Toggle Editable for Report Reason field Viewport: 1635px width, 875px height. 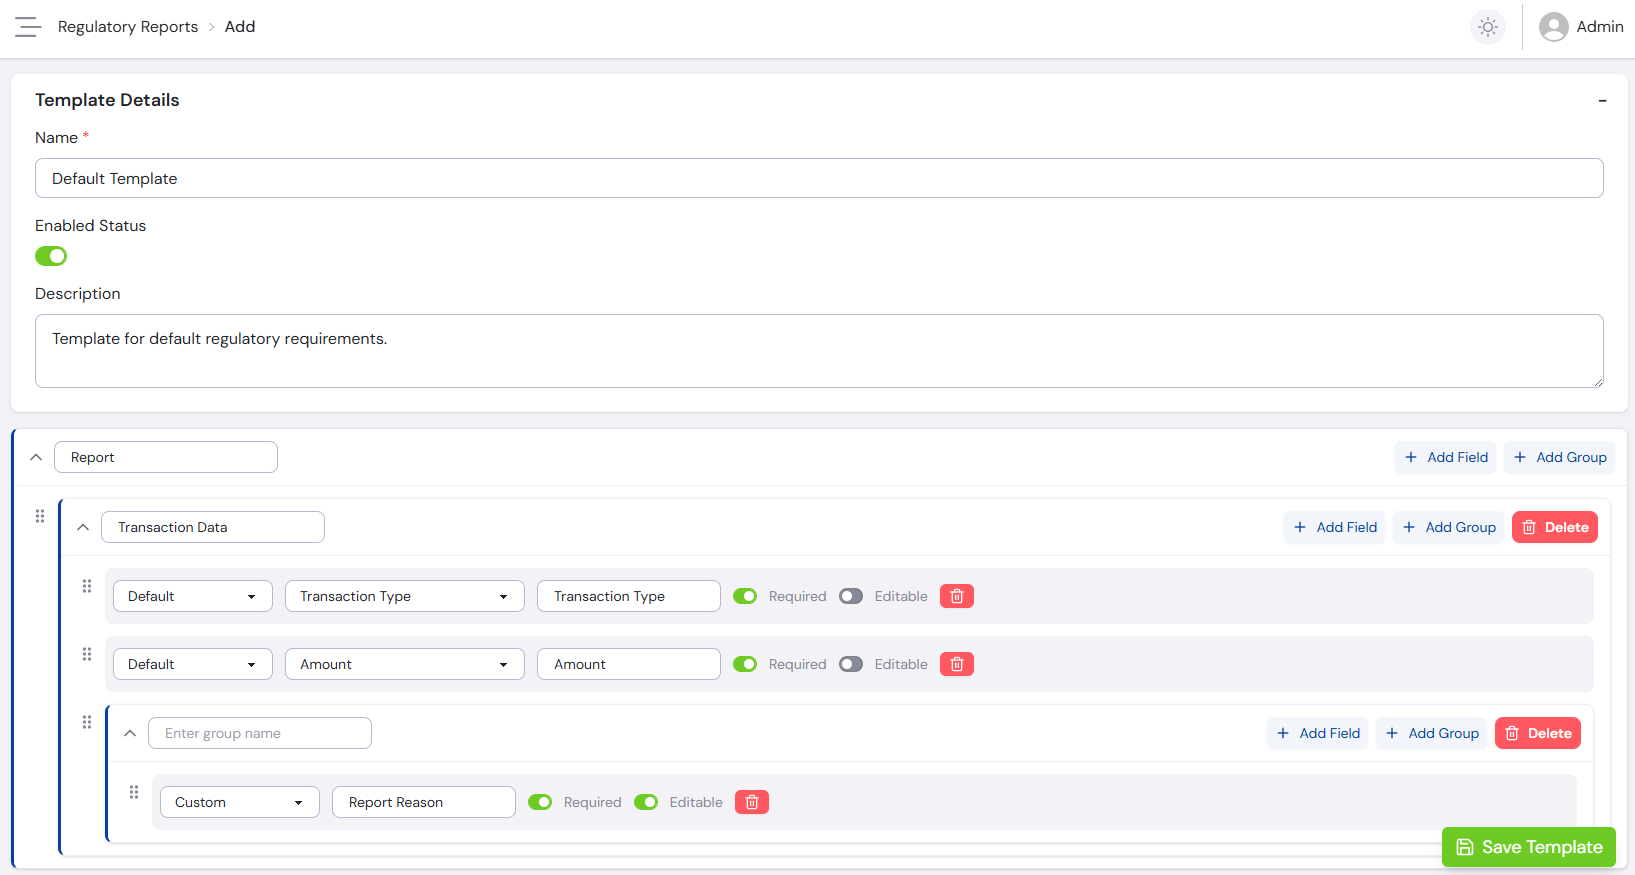[646, 802]
